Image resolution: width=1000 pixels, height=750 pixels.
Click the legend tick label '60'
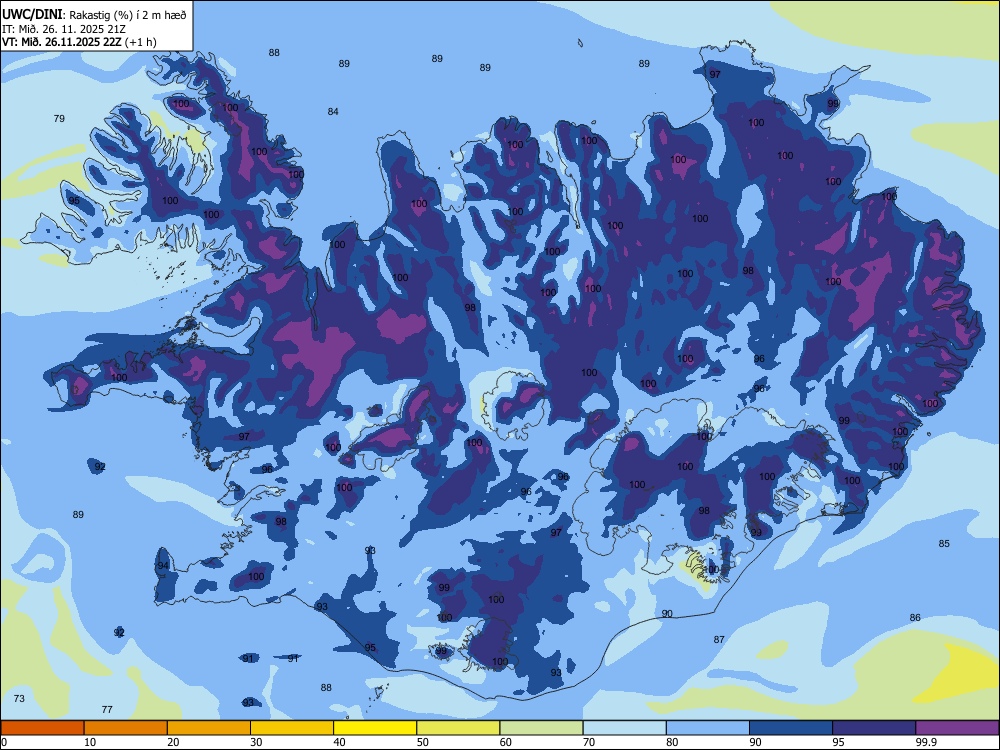click(506, 742)
